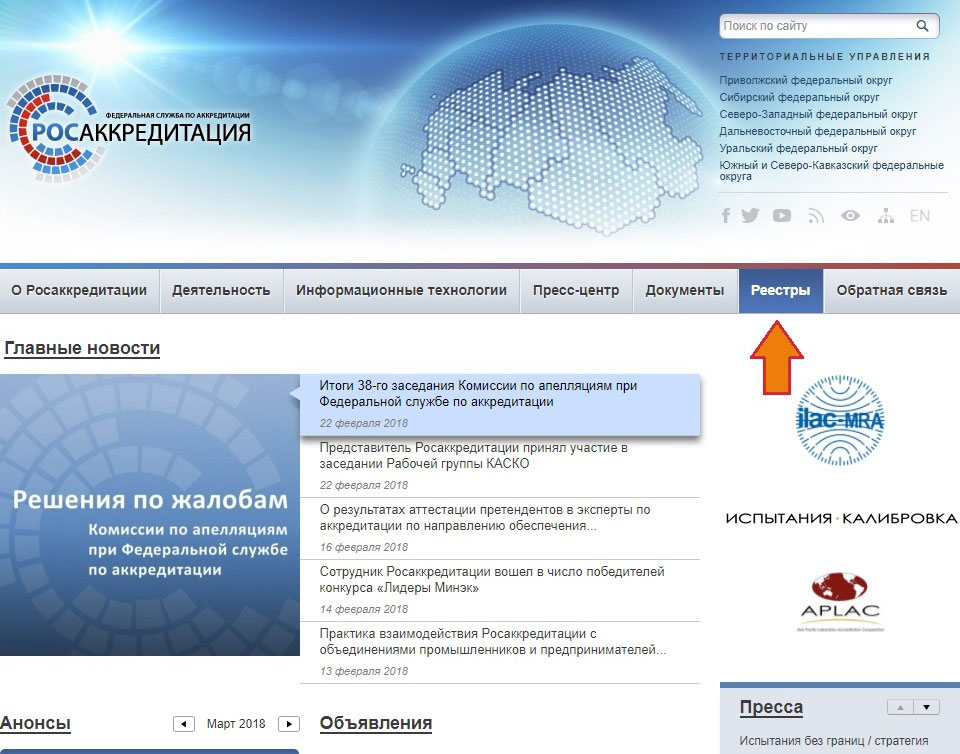Open the sitemap icon
The width and height of the screenshot is (960, 754).
[x=885, y=215]
